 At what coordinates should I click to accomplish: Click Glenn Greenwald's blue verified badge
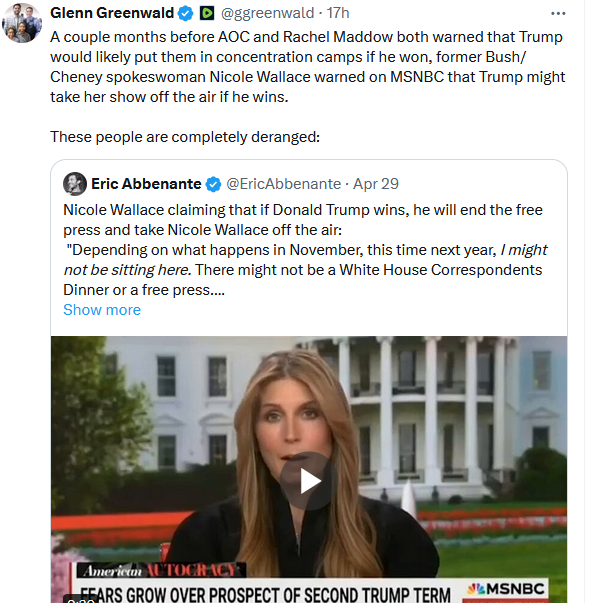point(185,13)
